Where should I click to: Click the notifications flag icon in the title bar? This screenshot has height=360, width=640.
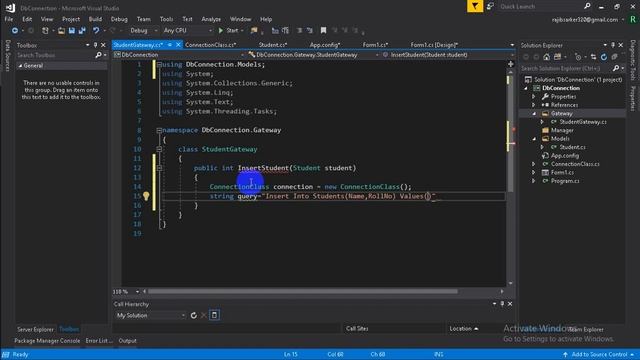coord(475,6)
